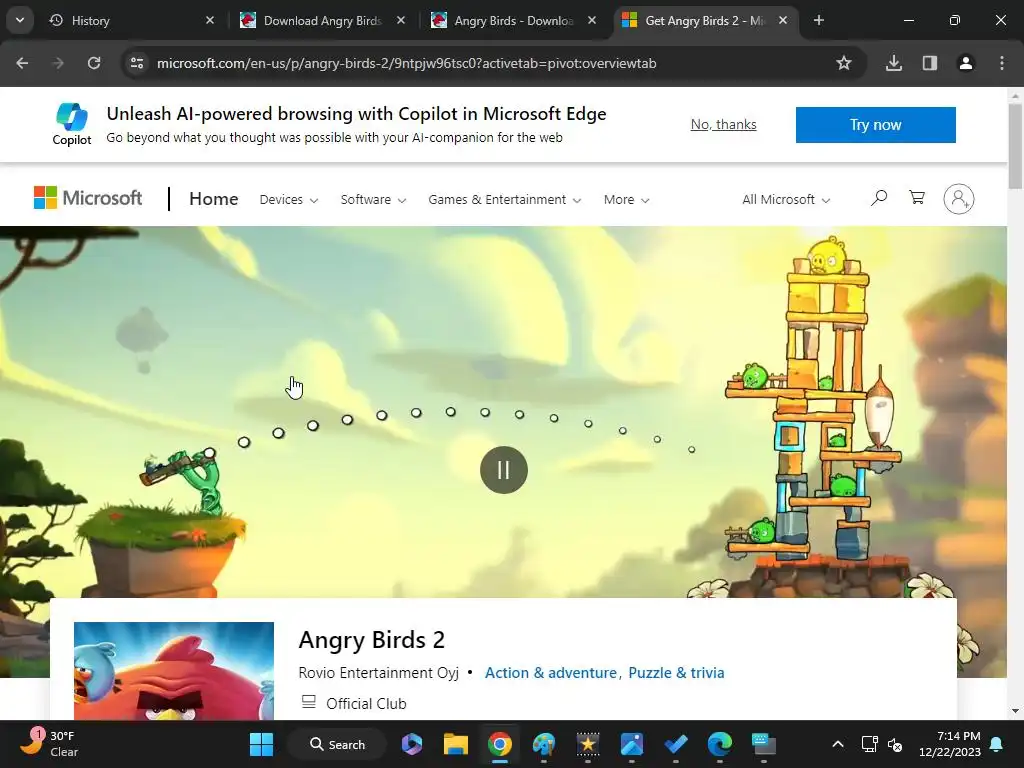1024x768 pixels.
Task: Bookmark this page with the star icon
Action: [x=844, y=63]
